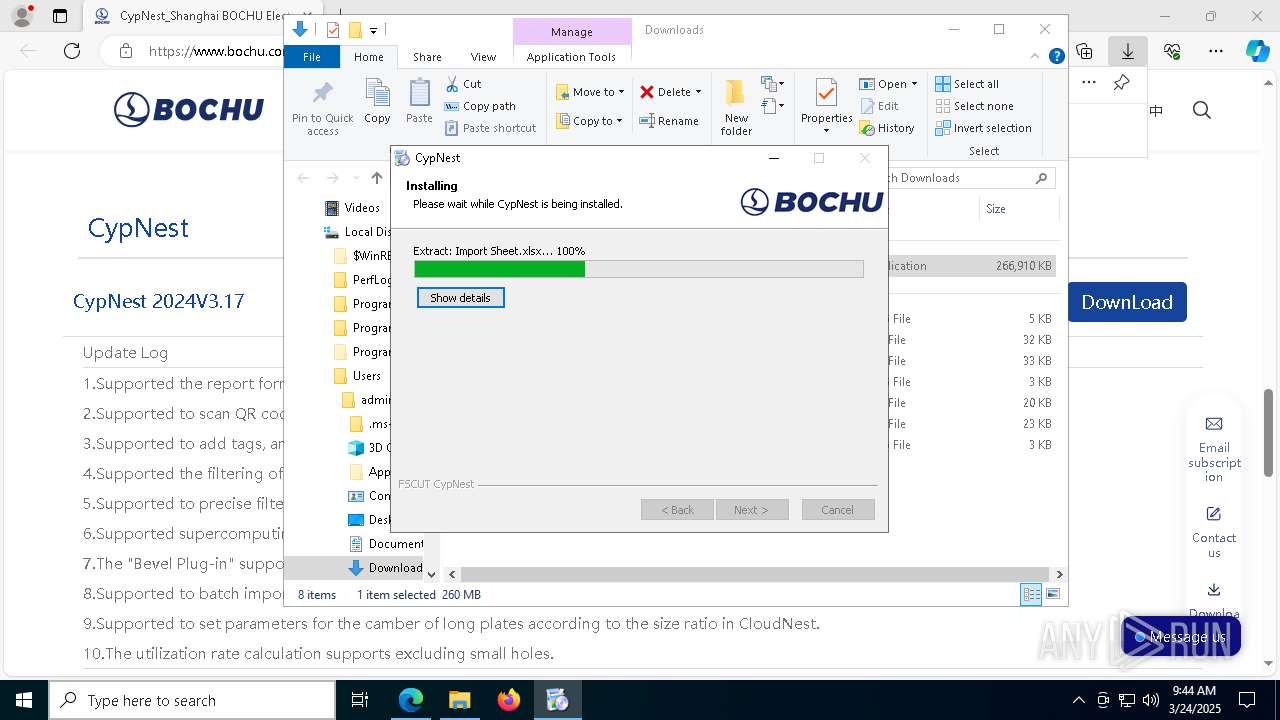
Task: Switch to the View ribbon tab
Action: (x=483, y=57)
